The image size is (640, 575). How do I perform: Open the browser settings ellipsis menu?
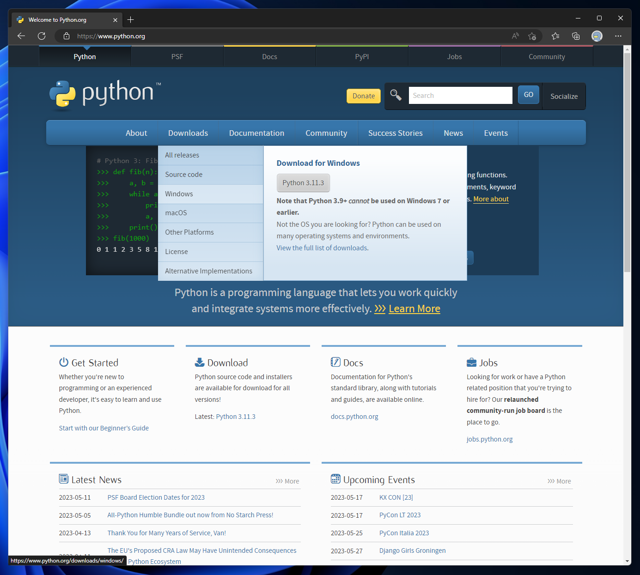pos(618,36)
